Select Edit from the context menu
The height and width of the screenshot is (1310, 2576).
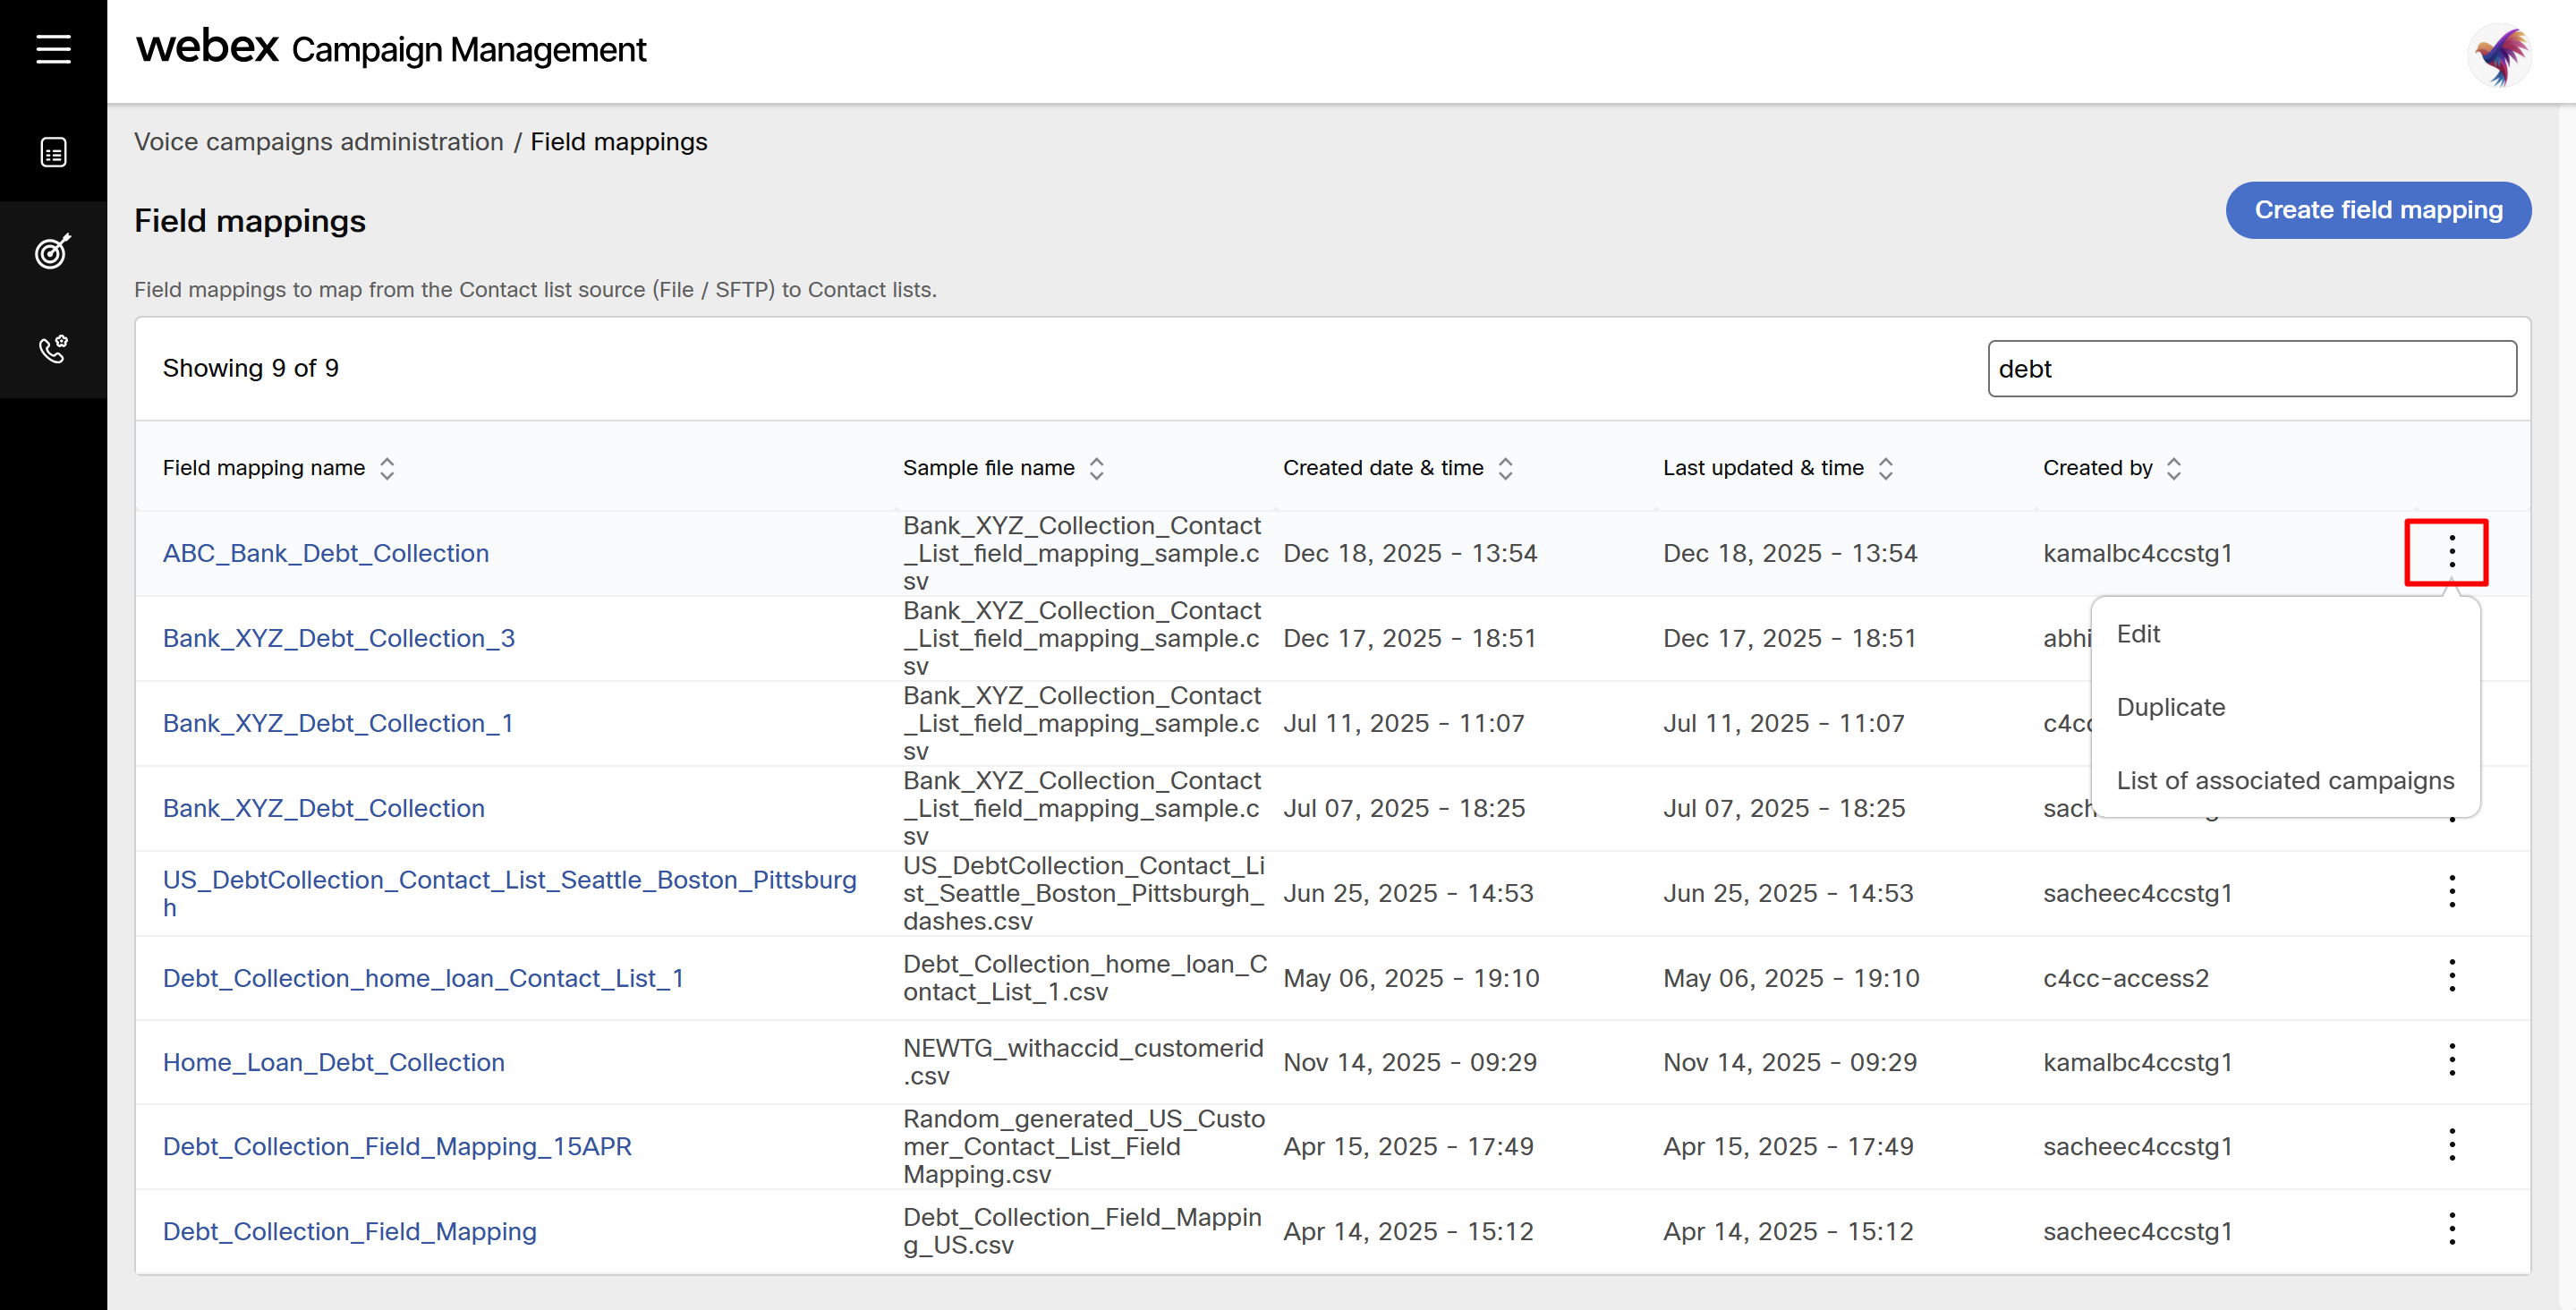[x=2138, y=634]
